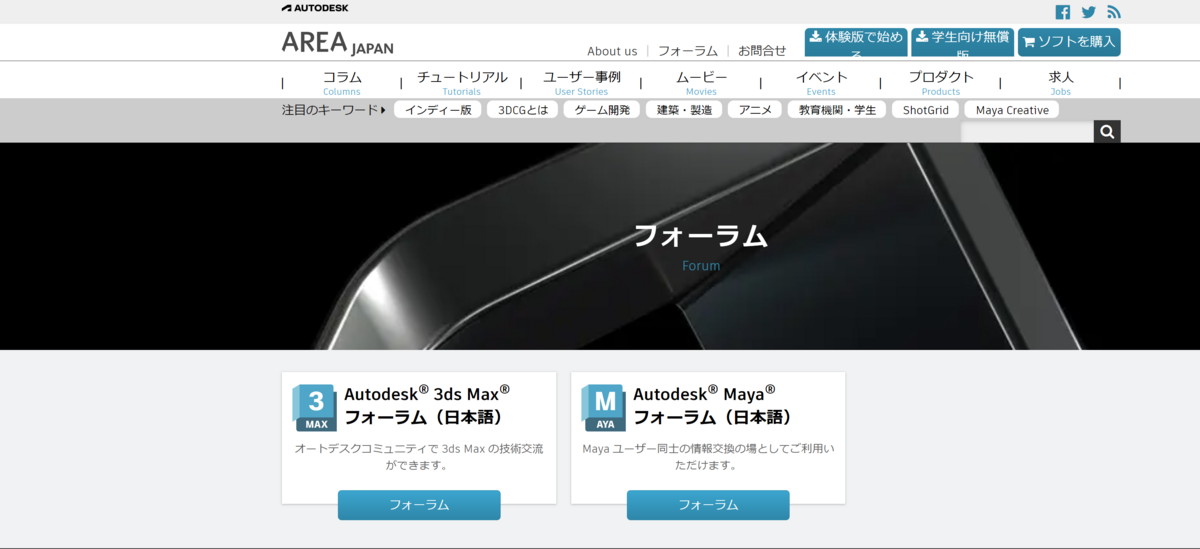
Task: Open the RSS feed icon
Action: point(1114,12)
